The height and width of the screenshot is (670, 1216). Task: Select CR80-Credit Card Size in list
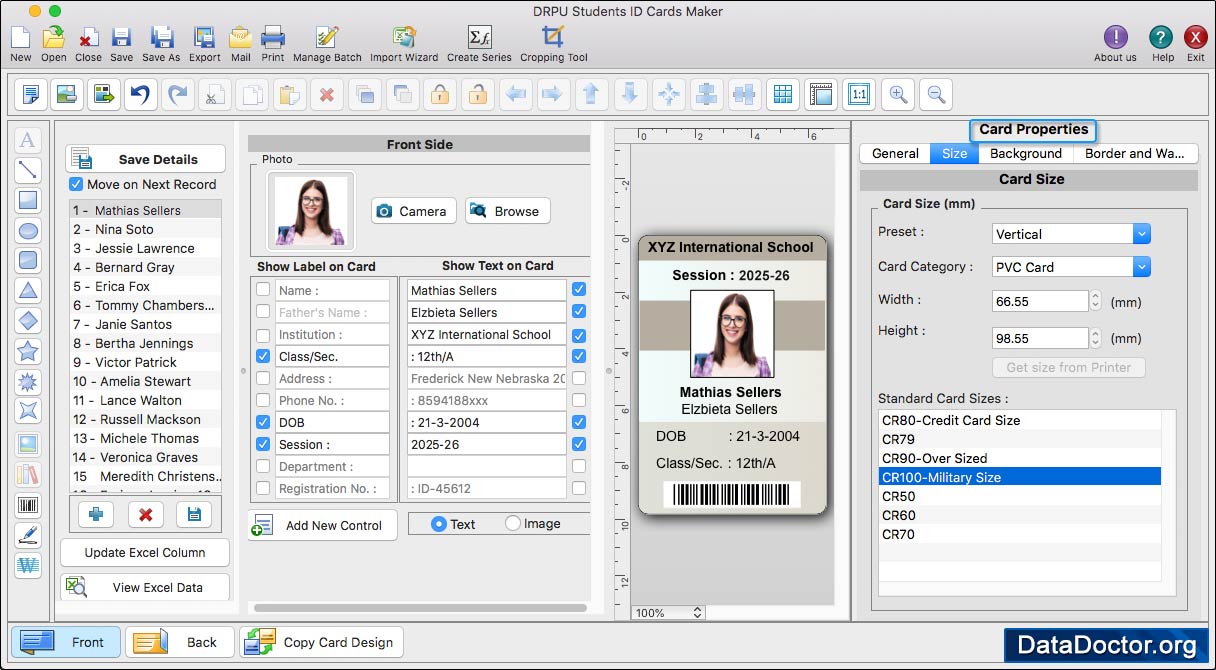click(x=1020, y=420)
